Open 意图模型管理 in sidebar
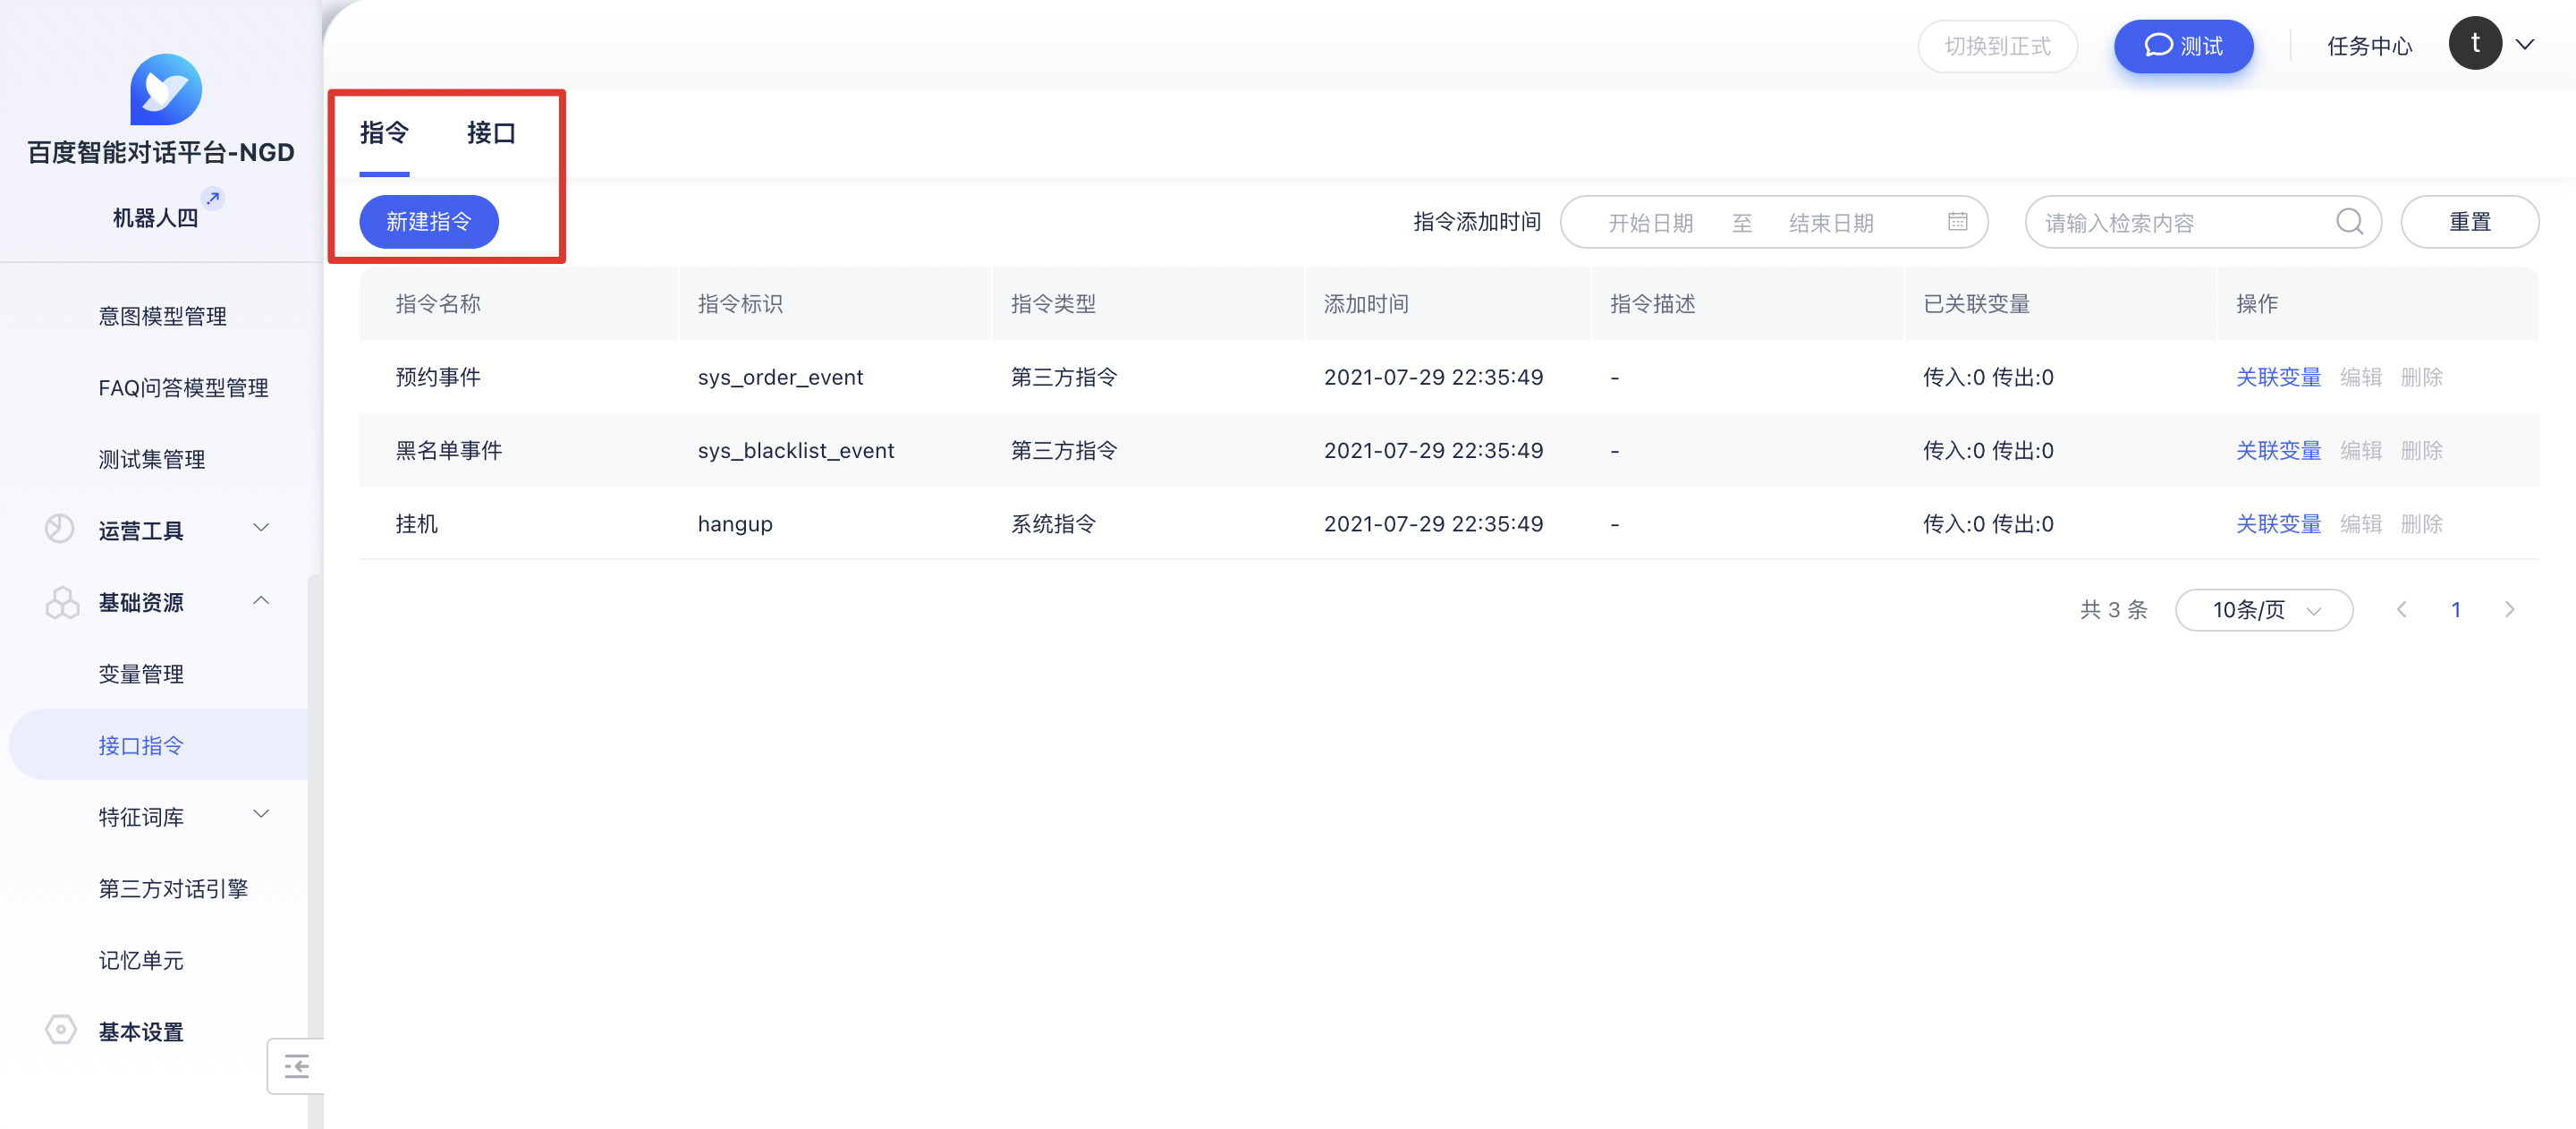The width and height of the screenshot is (2576, 1129). coord(162,316)
